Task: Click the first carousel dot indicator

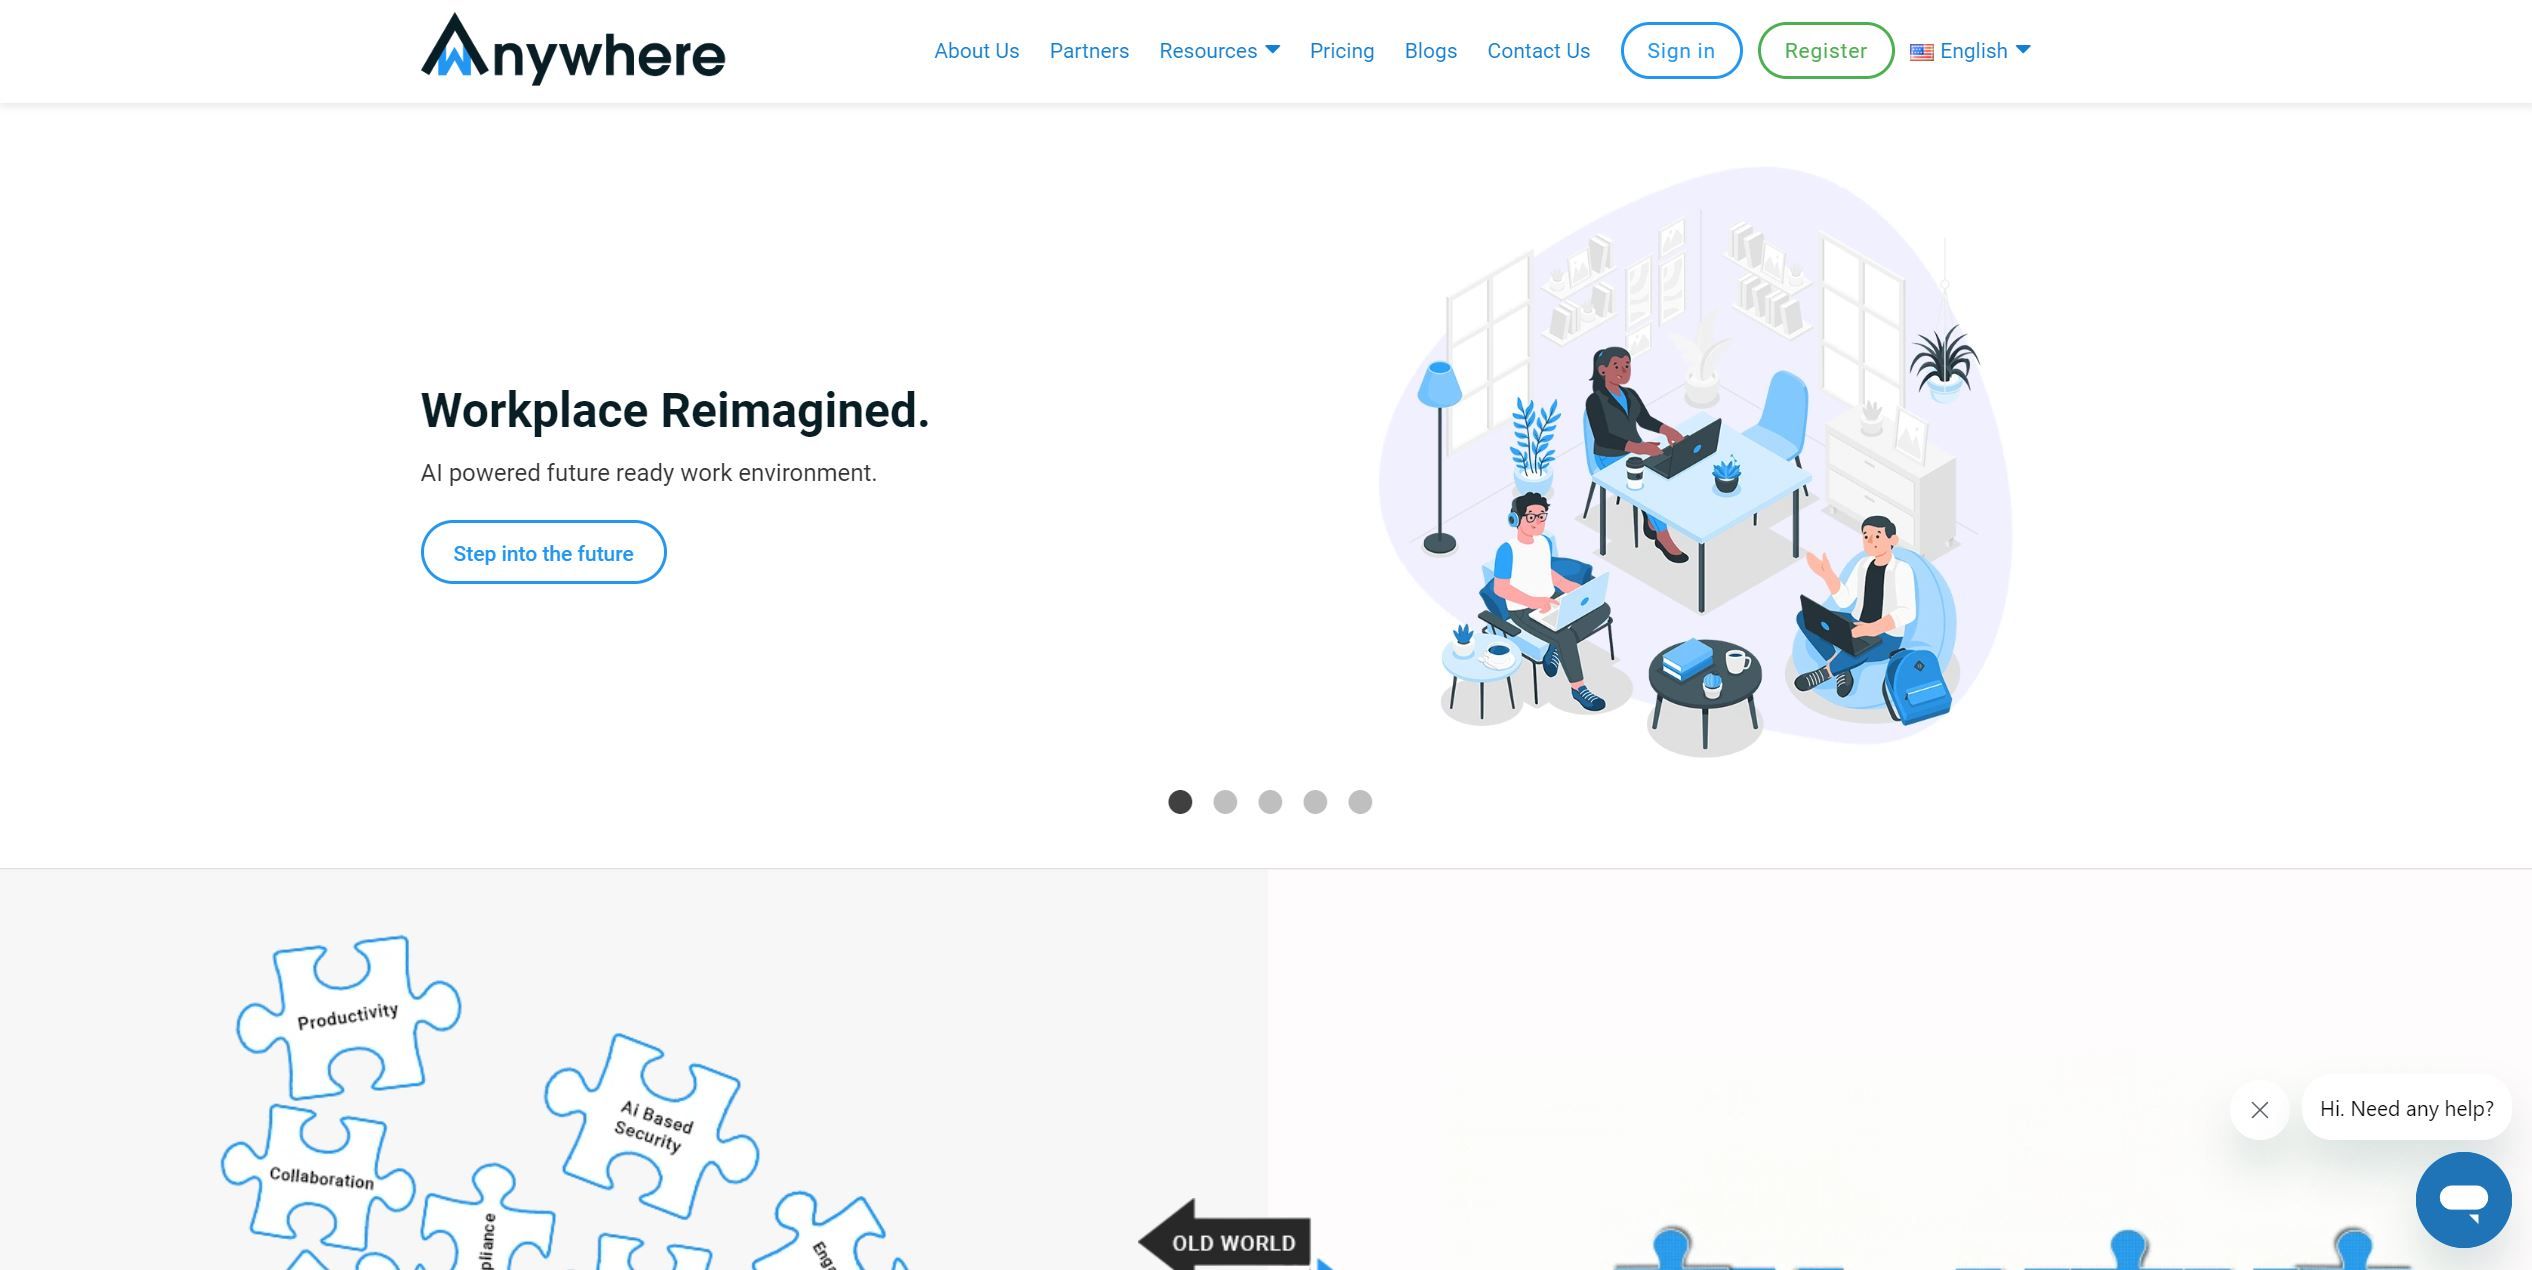Action: coord(1177,800)
